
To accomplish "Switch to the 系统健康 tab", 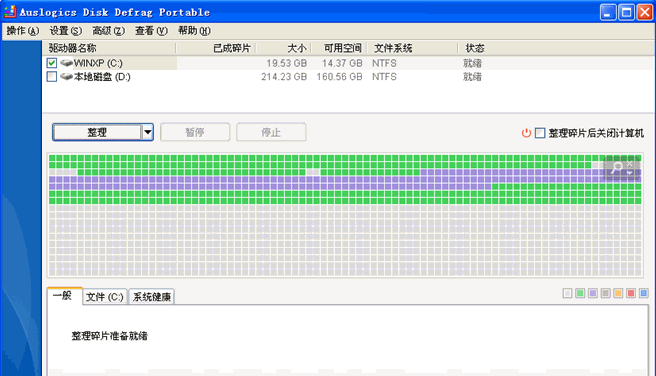I will [x=151, y=297].
